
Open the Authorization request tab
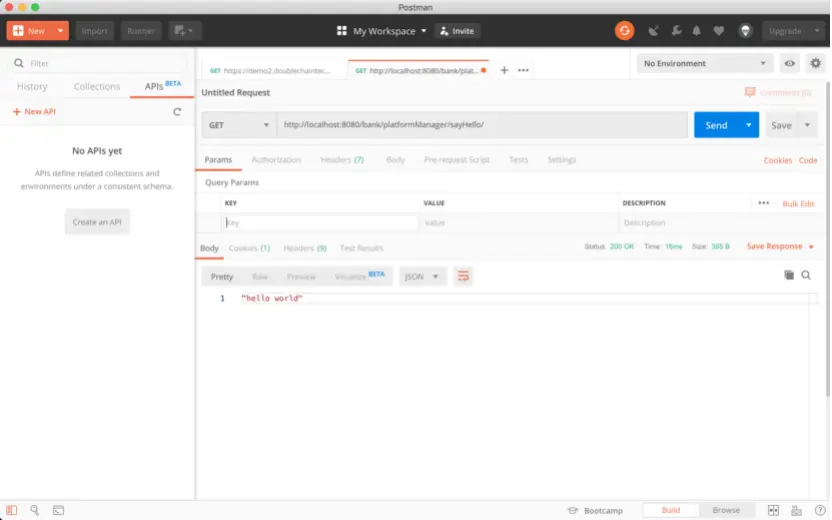[276, 160]
